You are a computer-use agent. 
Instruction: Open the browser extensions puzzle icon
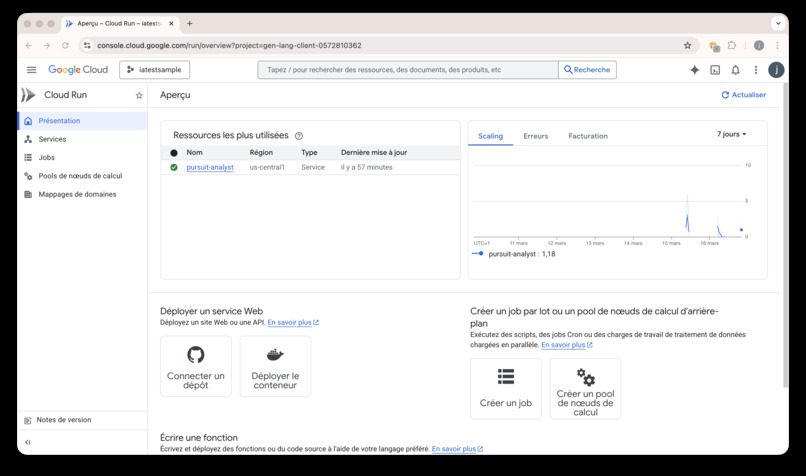point(731,45)
